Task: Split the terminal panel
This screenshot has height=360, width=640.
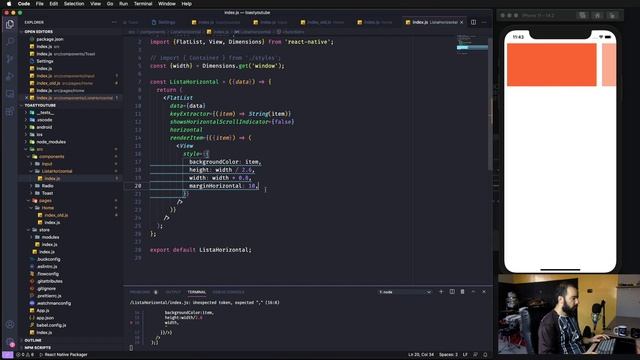Action: point(452,292)
